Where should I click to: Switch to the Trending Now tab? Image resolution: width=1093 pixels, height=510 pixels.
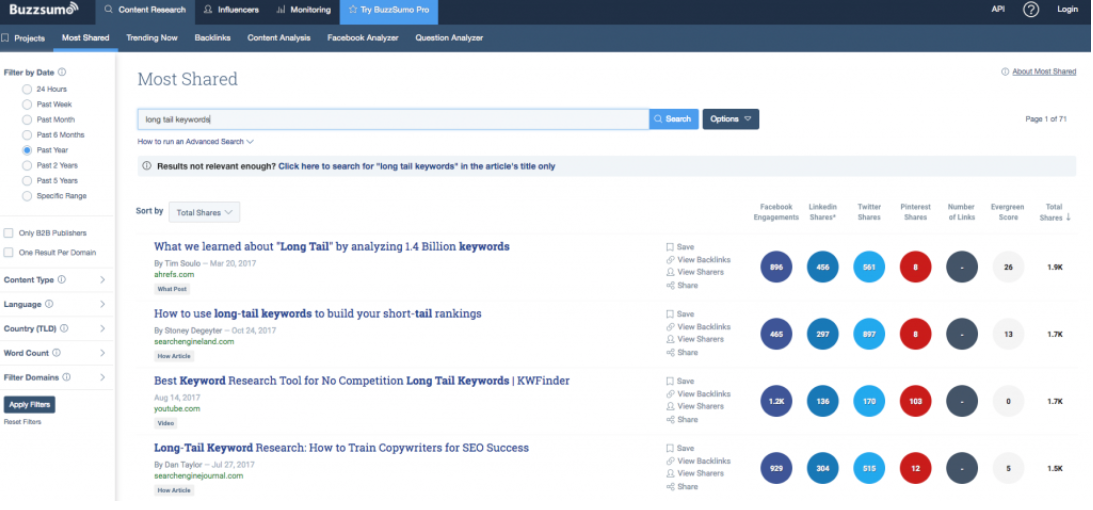coord(152,38)
